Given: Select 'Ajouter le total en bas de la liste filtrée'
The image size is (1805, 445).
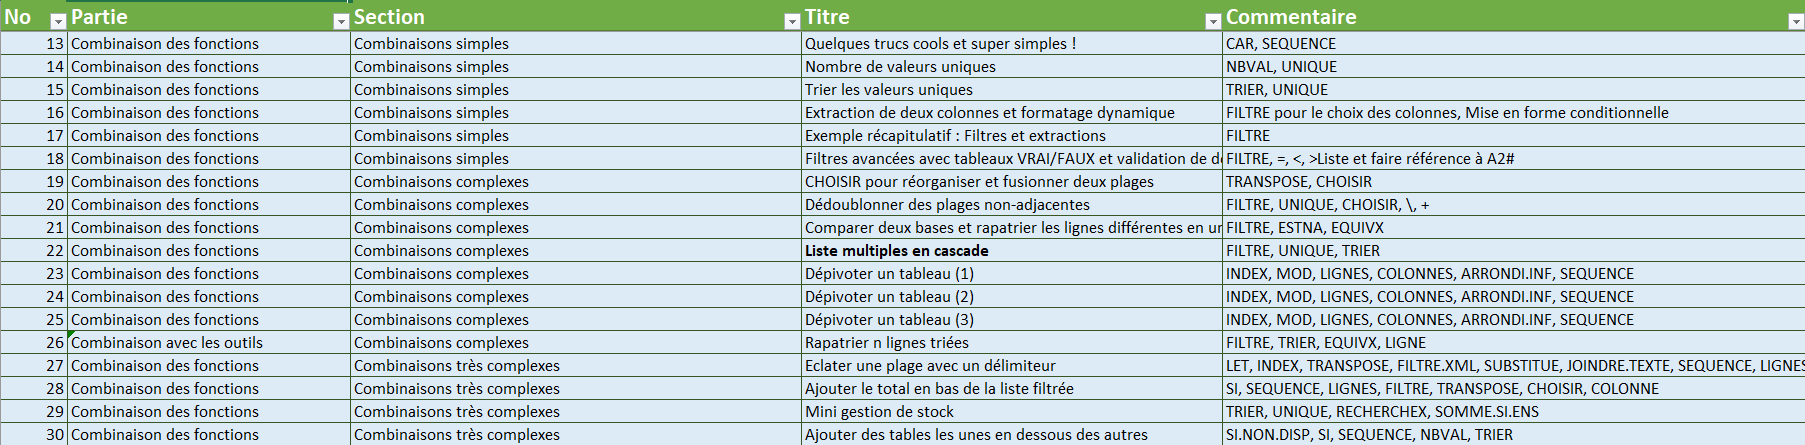Looking at the screenshot, I should tap(1012, 388).
